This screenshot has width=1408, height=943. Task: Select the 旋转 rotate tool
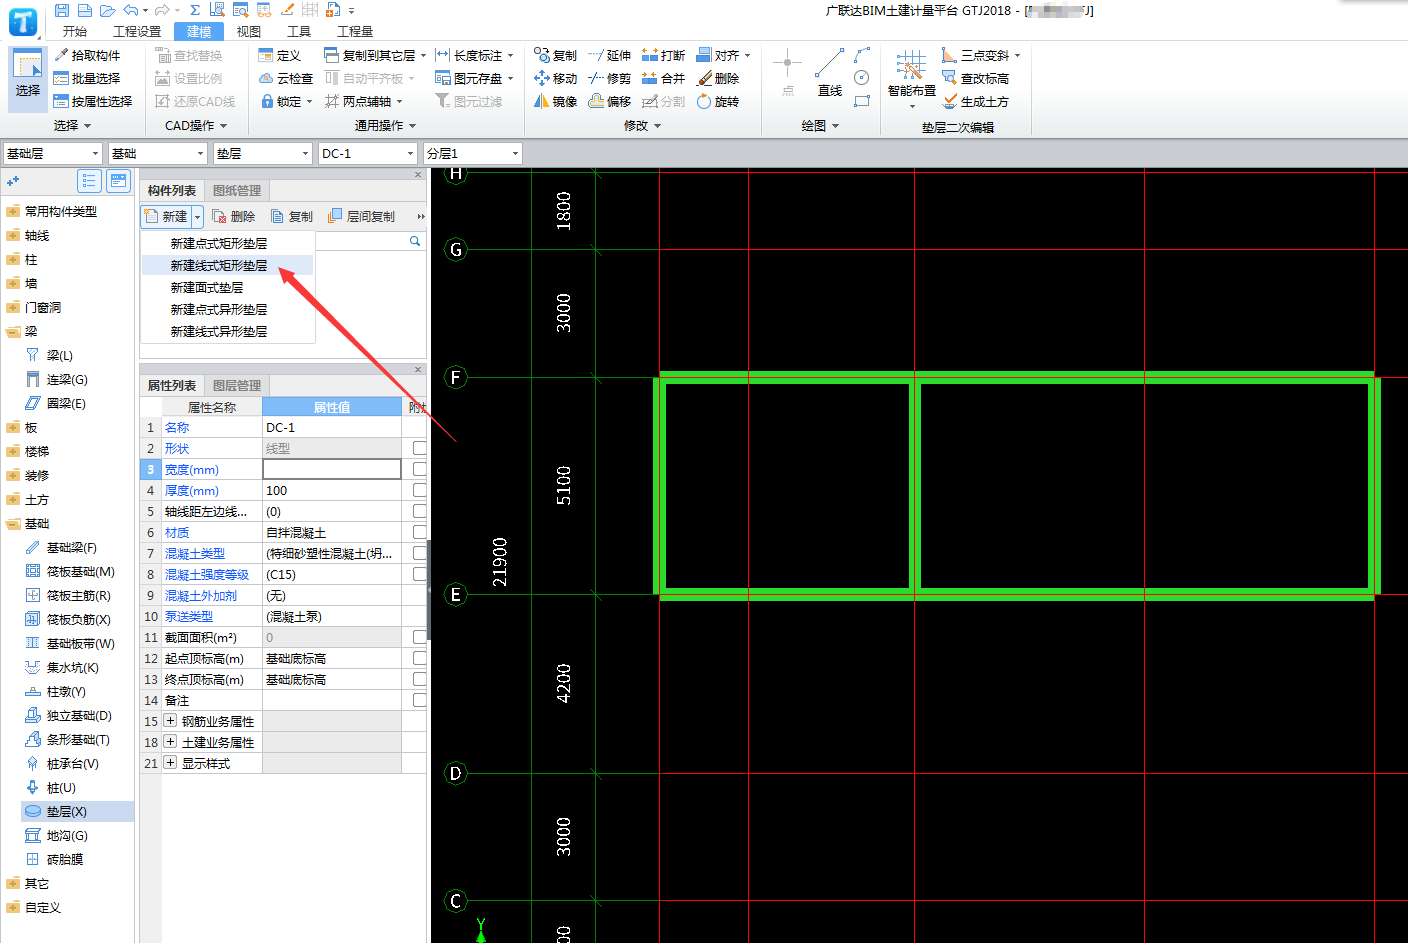pyautogui.click(x=717, y=101)
